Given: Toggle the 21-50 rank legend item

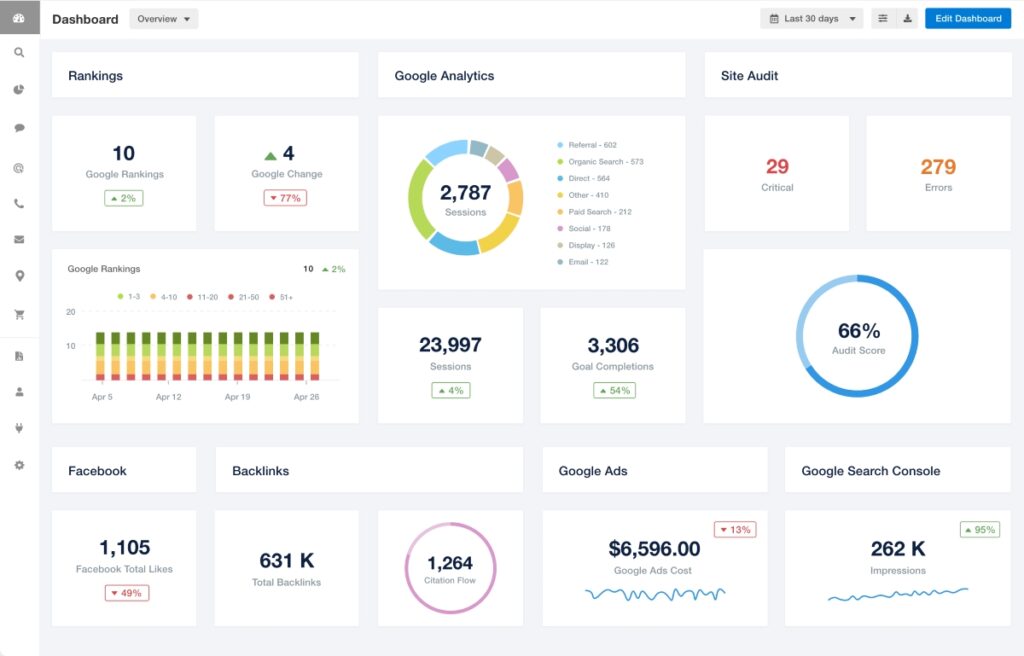Looking at the screenshot, I should [x=244, y=297].
